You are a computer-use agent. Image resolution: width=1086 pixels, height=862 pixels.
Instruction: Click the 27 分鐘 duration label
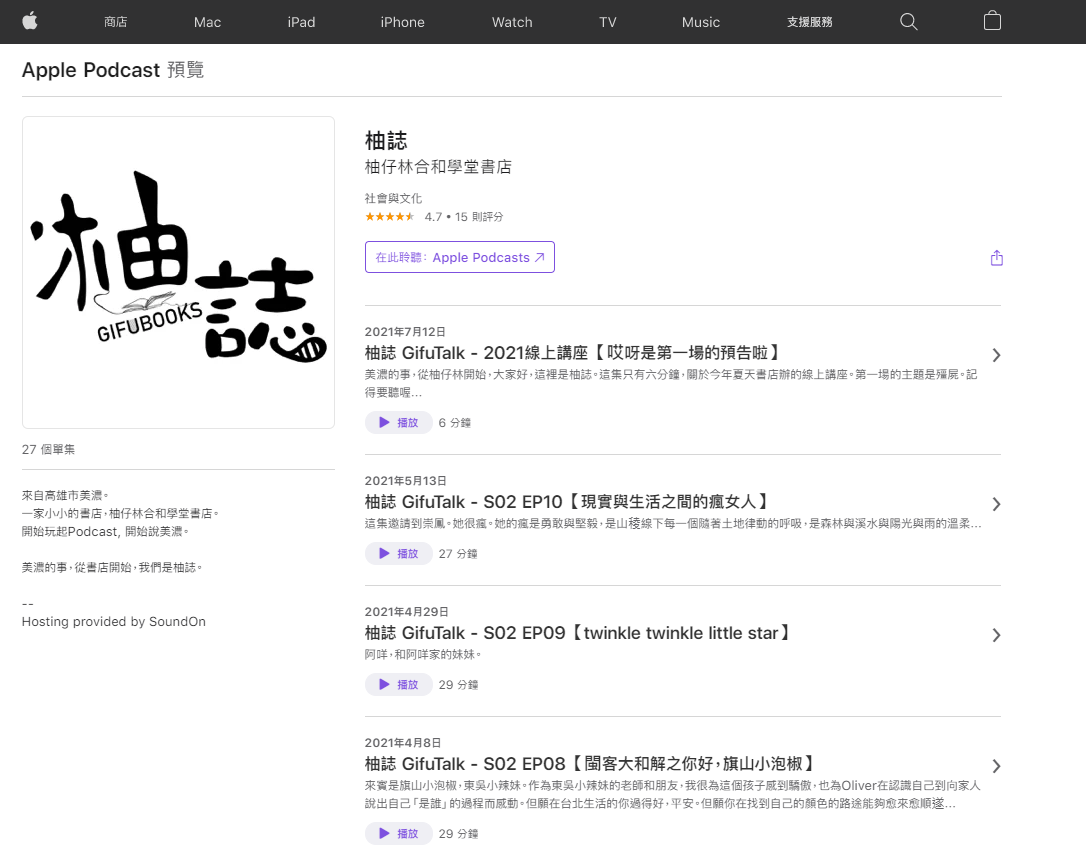[x=458, y=553]
